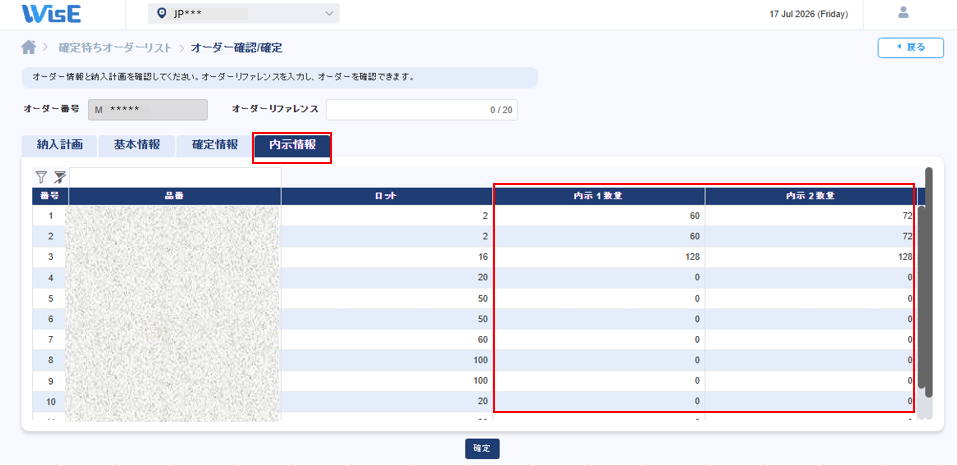957x465 pixels.
Task: Click the 確定 confirm button
Action: click(x=482, y=449)
